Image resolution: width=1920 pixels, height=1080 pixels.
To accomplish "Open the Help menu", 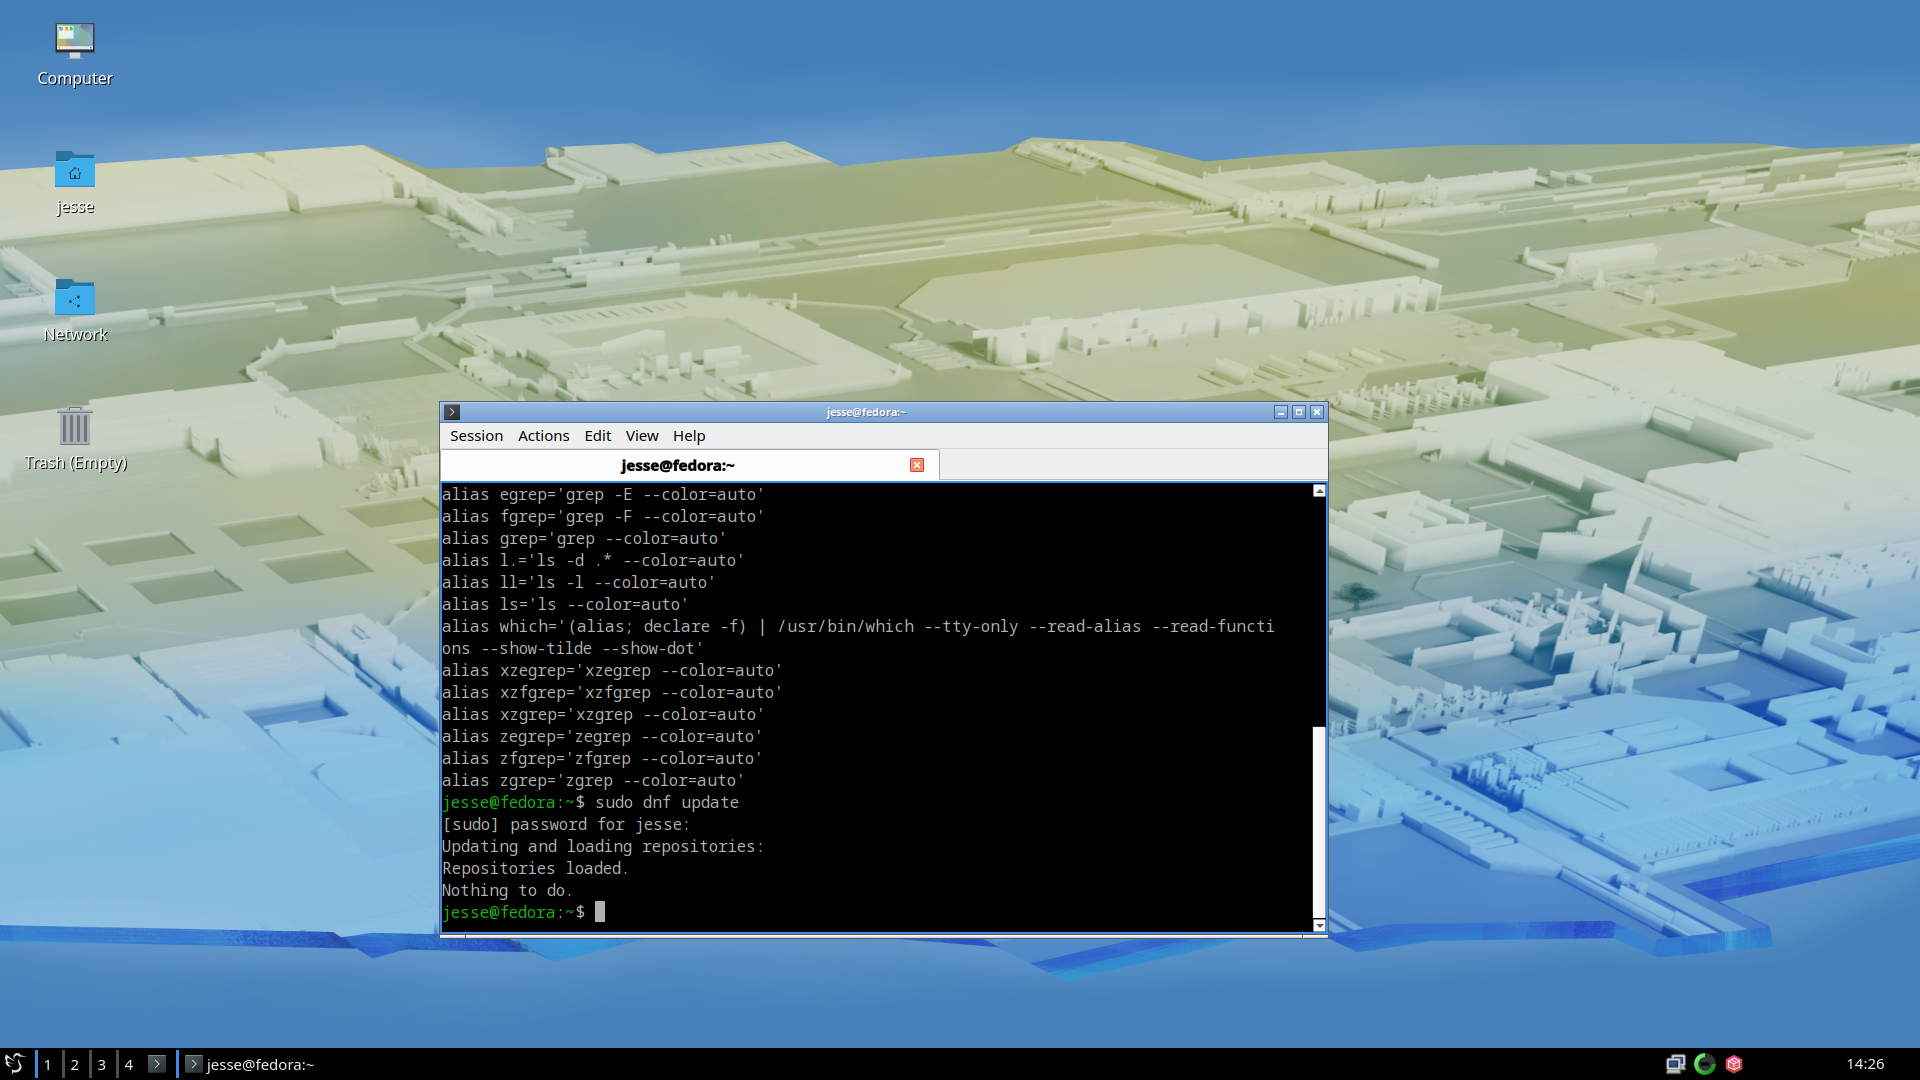I will click(x=689, y=436).
